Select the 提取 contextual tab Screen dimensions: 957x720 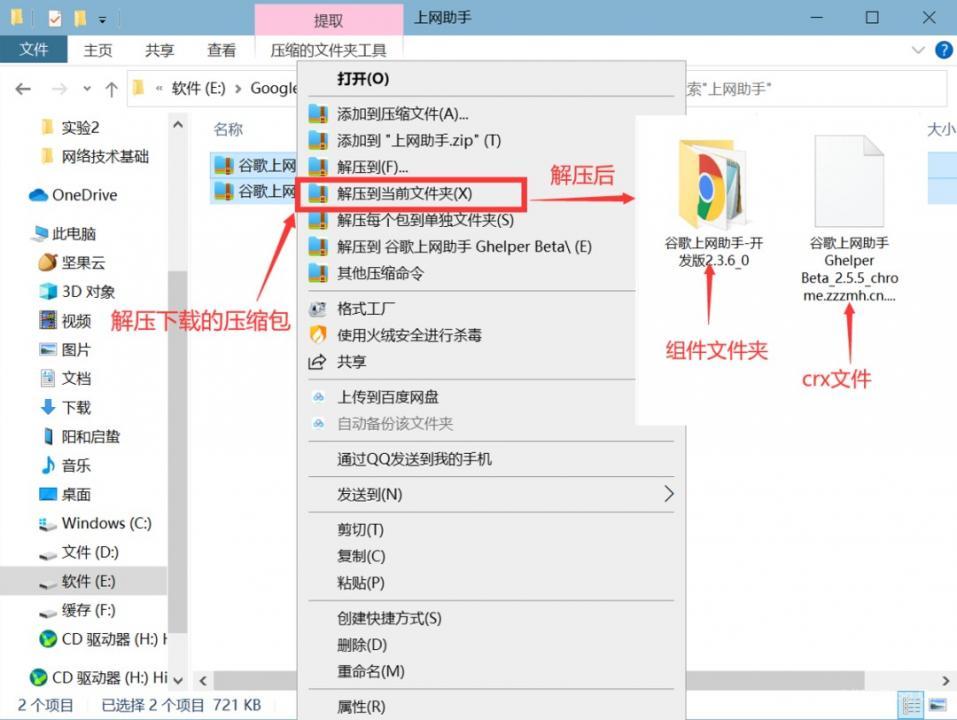(328, 20)
